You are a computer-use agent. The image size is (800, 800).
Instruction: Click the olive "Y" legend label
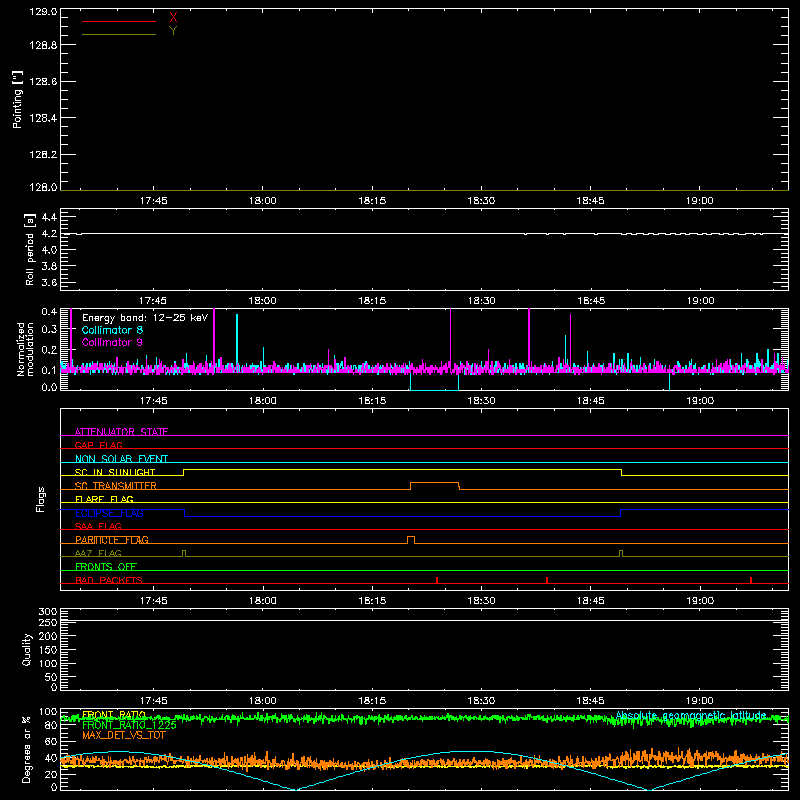[173, 31]
